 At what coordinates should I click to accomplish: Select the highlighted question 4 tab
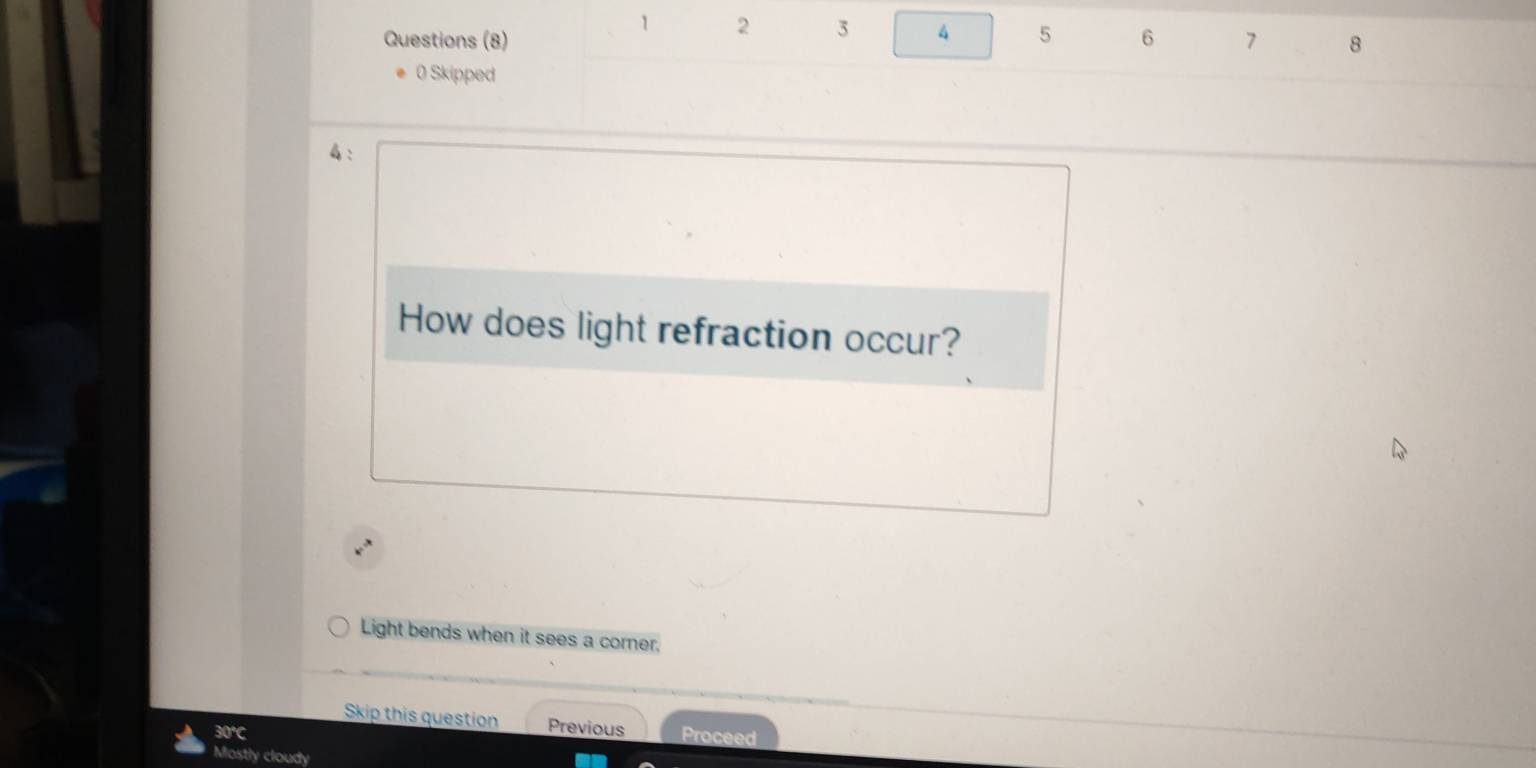tap(942, 35)
